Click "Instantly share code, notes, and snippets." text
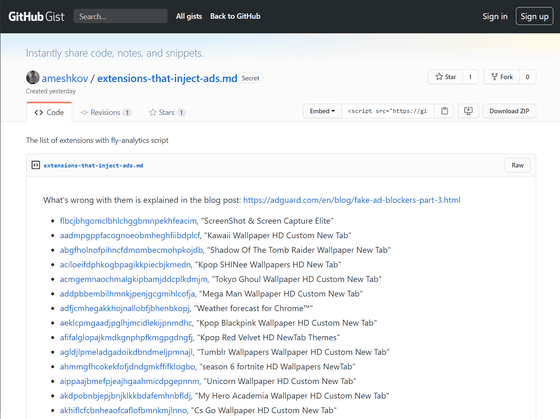560x419 pixels. [115, 53]
